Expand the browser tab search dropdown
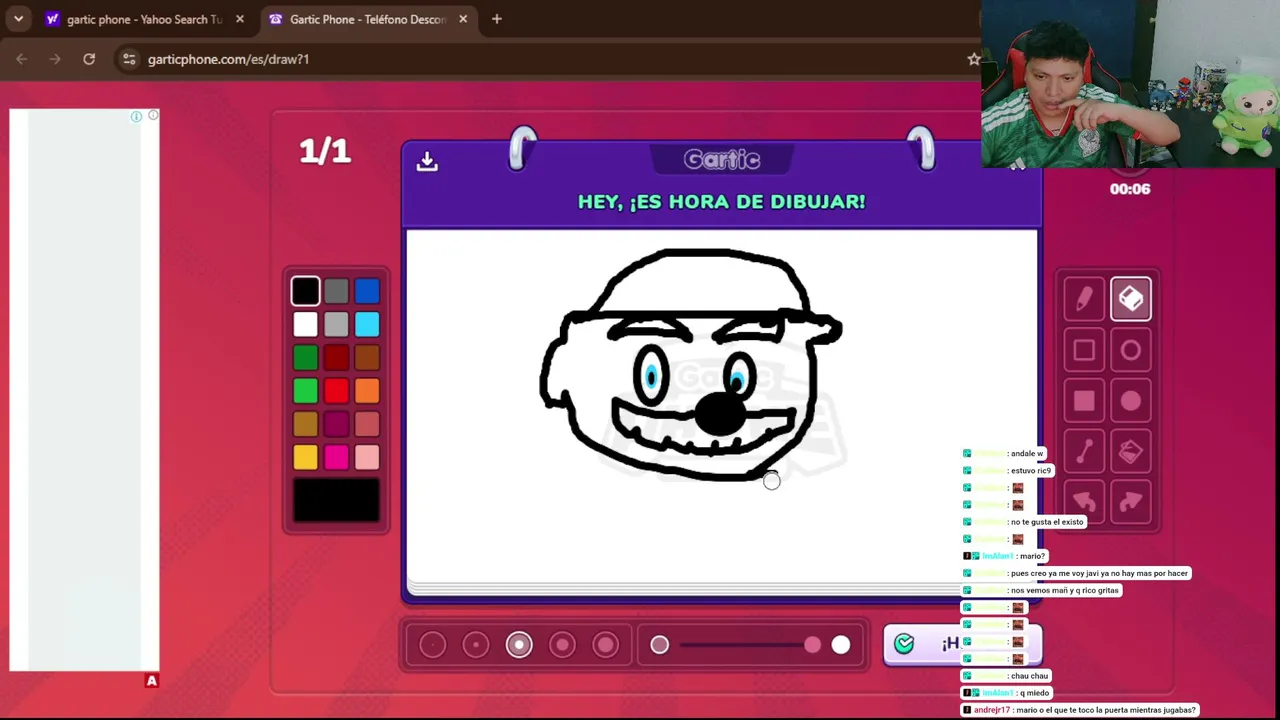Viewport: 1280px width, 720px height. coord(18,19)
